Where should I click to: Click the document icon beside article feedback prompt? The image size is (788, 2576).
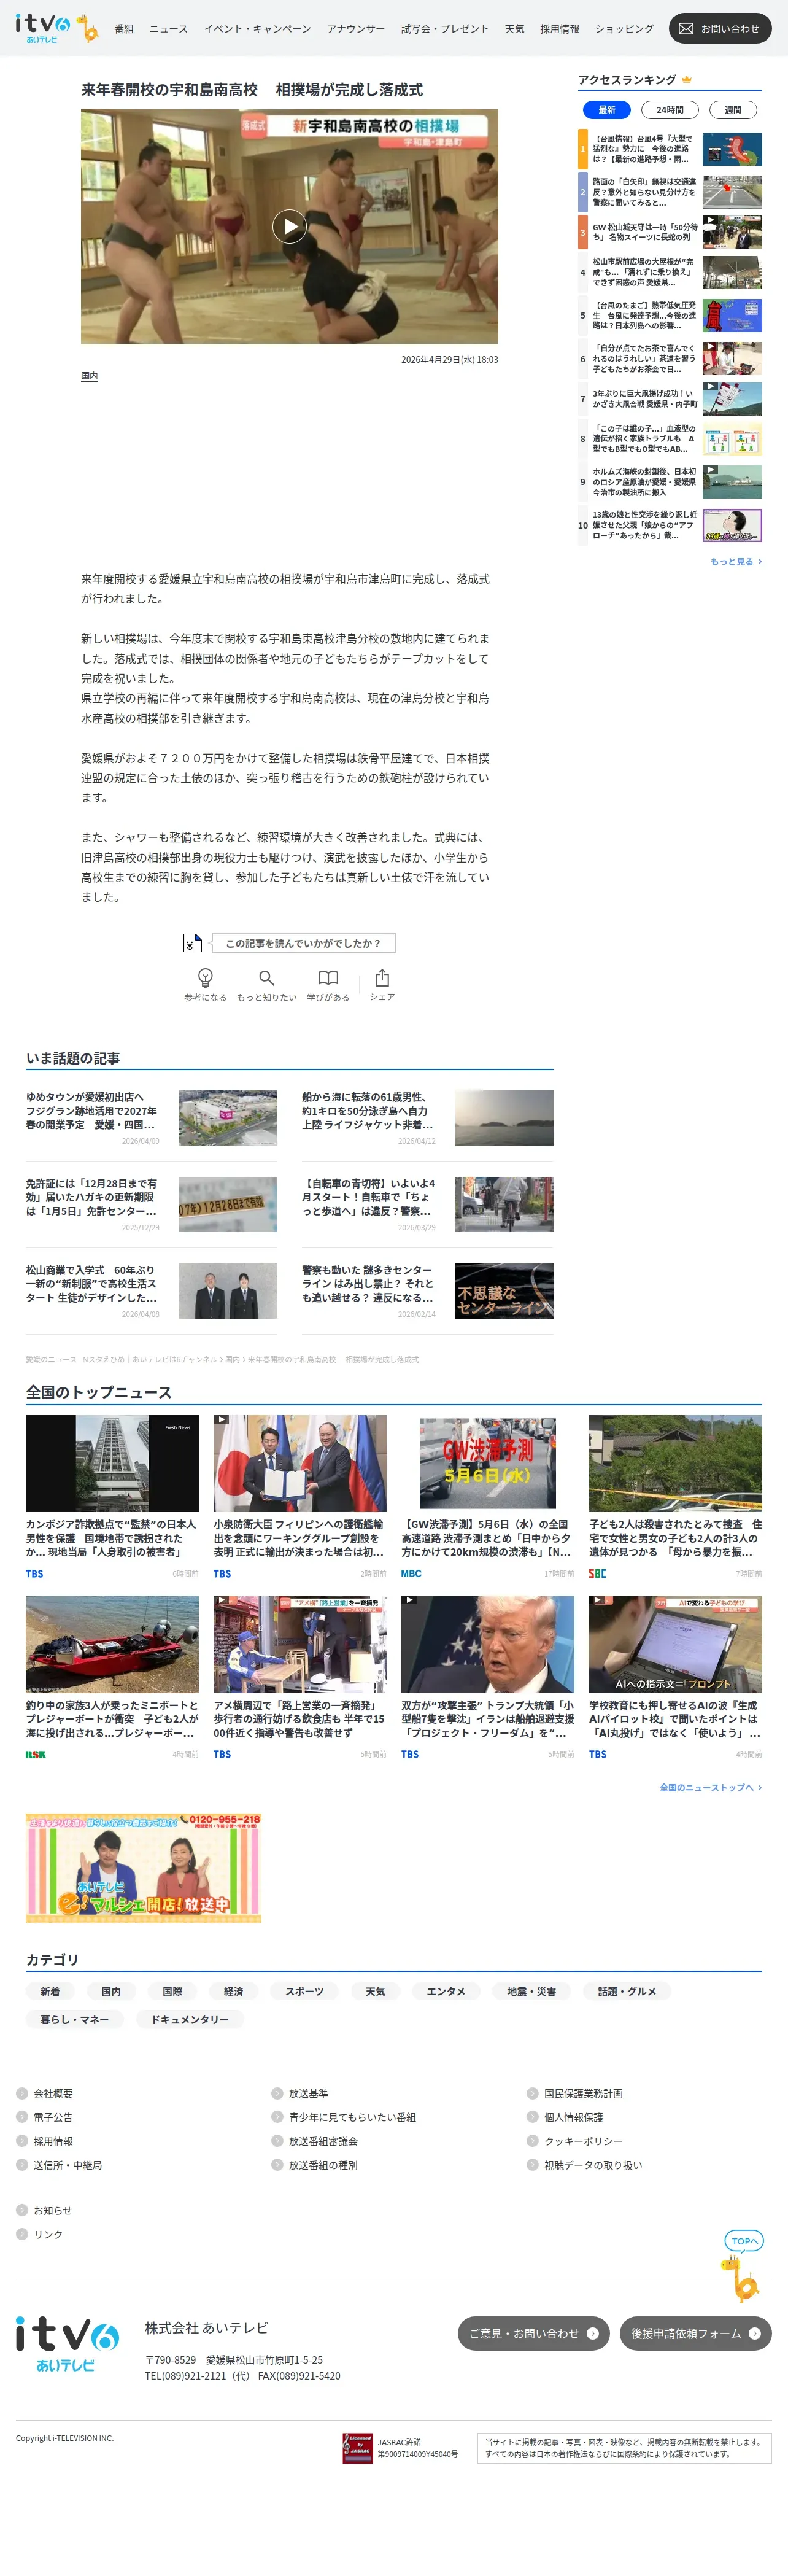coord(192,942)
